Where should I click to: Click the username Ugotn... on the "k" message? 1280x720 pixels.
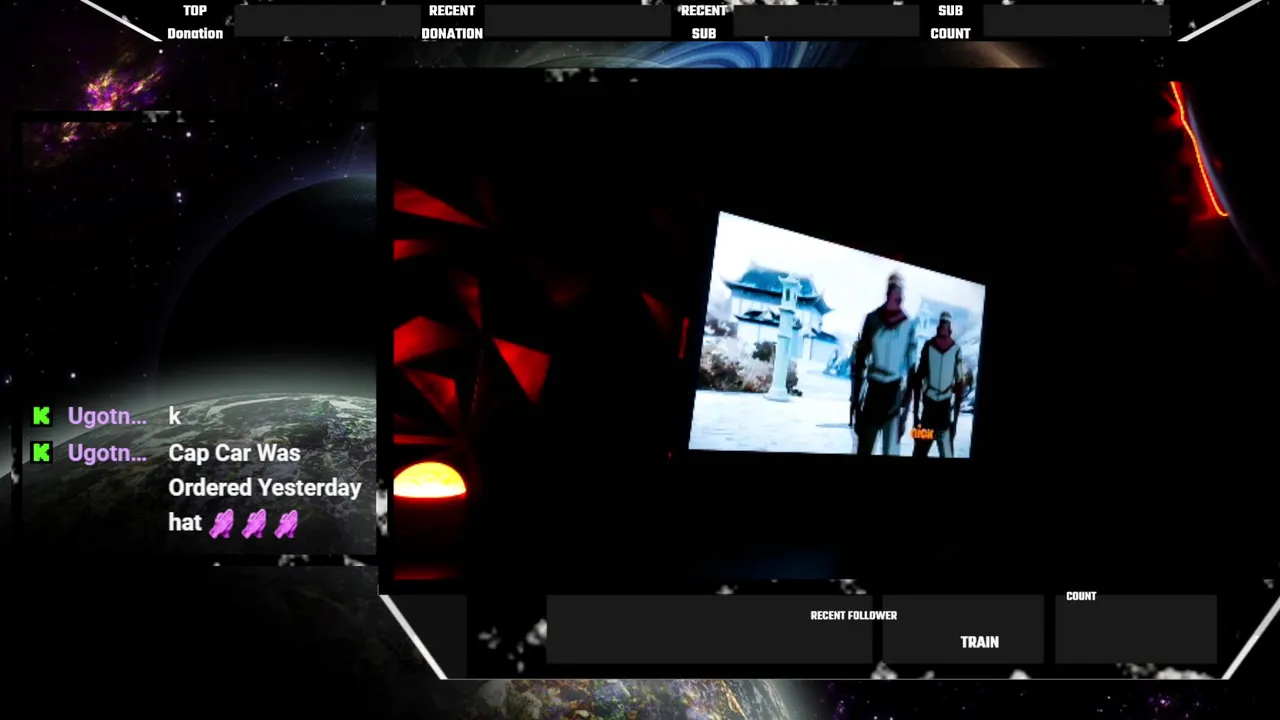(107, 417)
